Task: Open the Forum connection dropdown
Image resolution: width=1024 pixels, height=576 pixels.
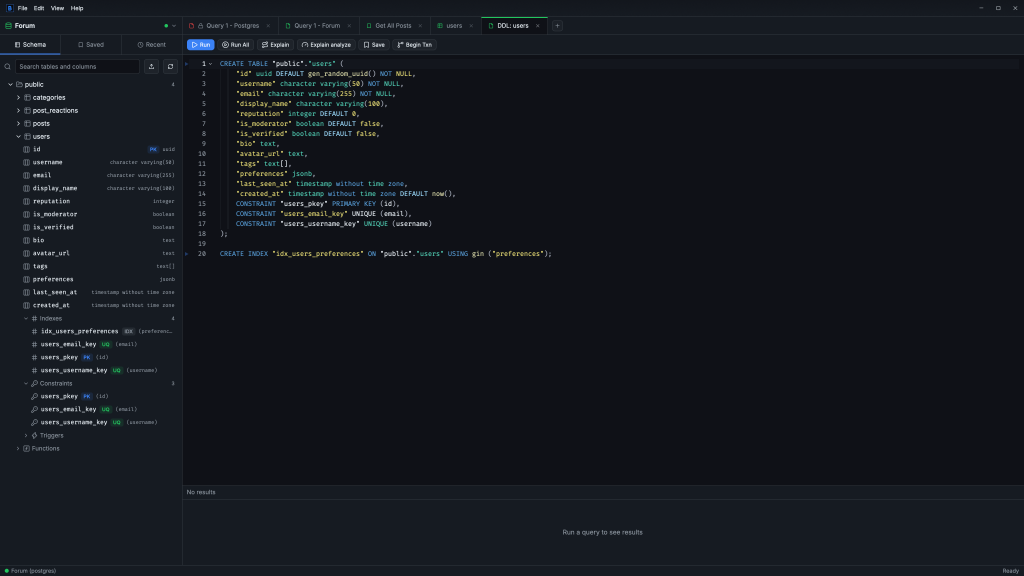Action: (x=174, y=26)
